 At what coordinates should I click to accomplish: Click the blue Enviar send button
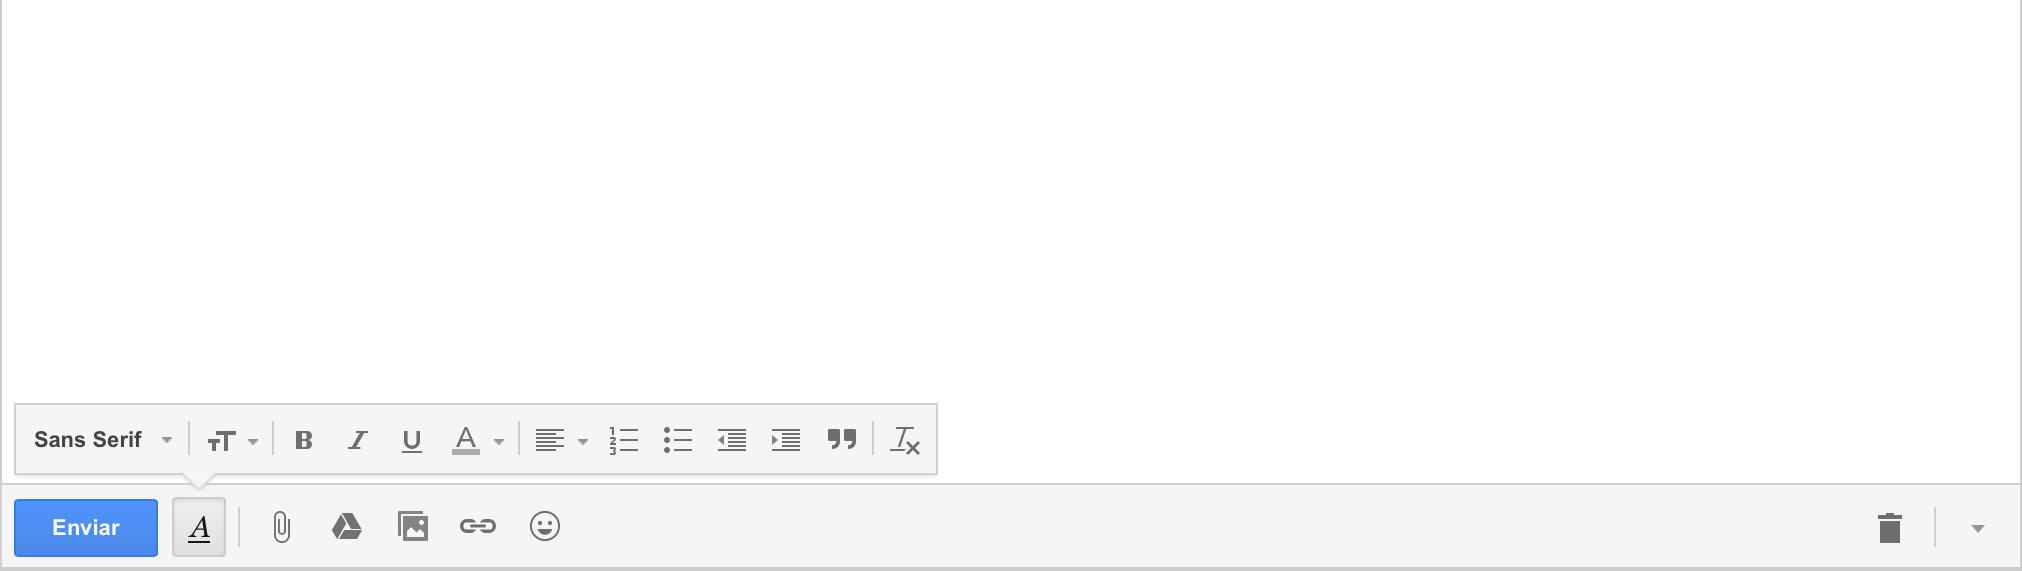86,527
